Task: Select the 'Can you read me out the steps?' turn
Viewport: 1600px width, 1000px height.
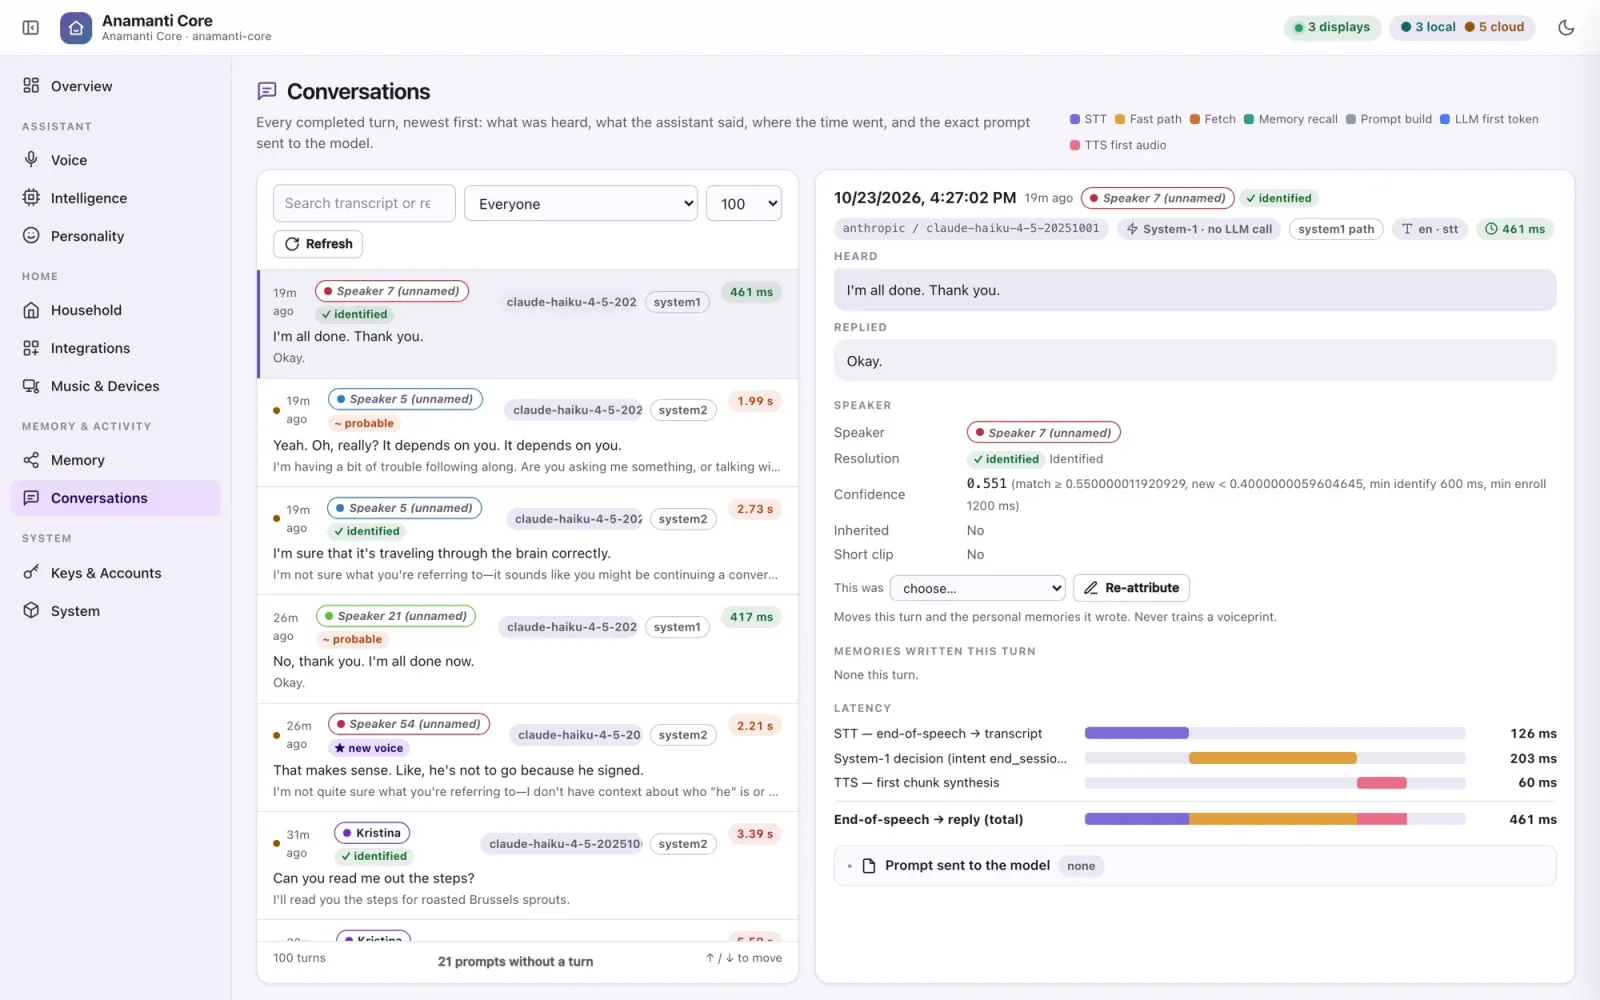Action: [x=528, y=866]
